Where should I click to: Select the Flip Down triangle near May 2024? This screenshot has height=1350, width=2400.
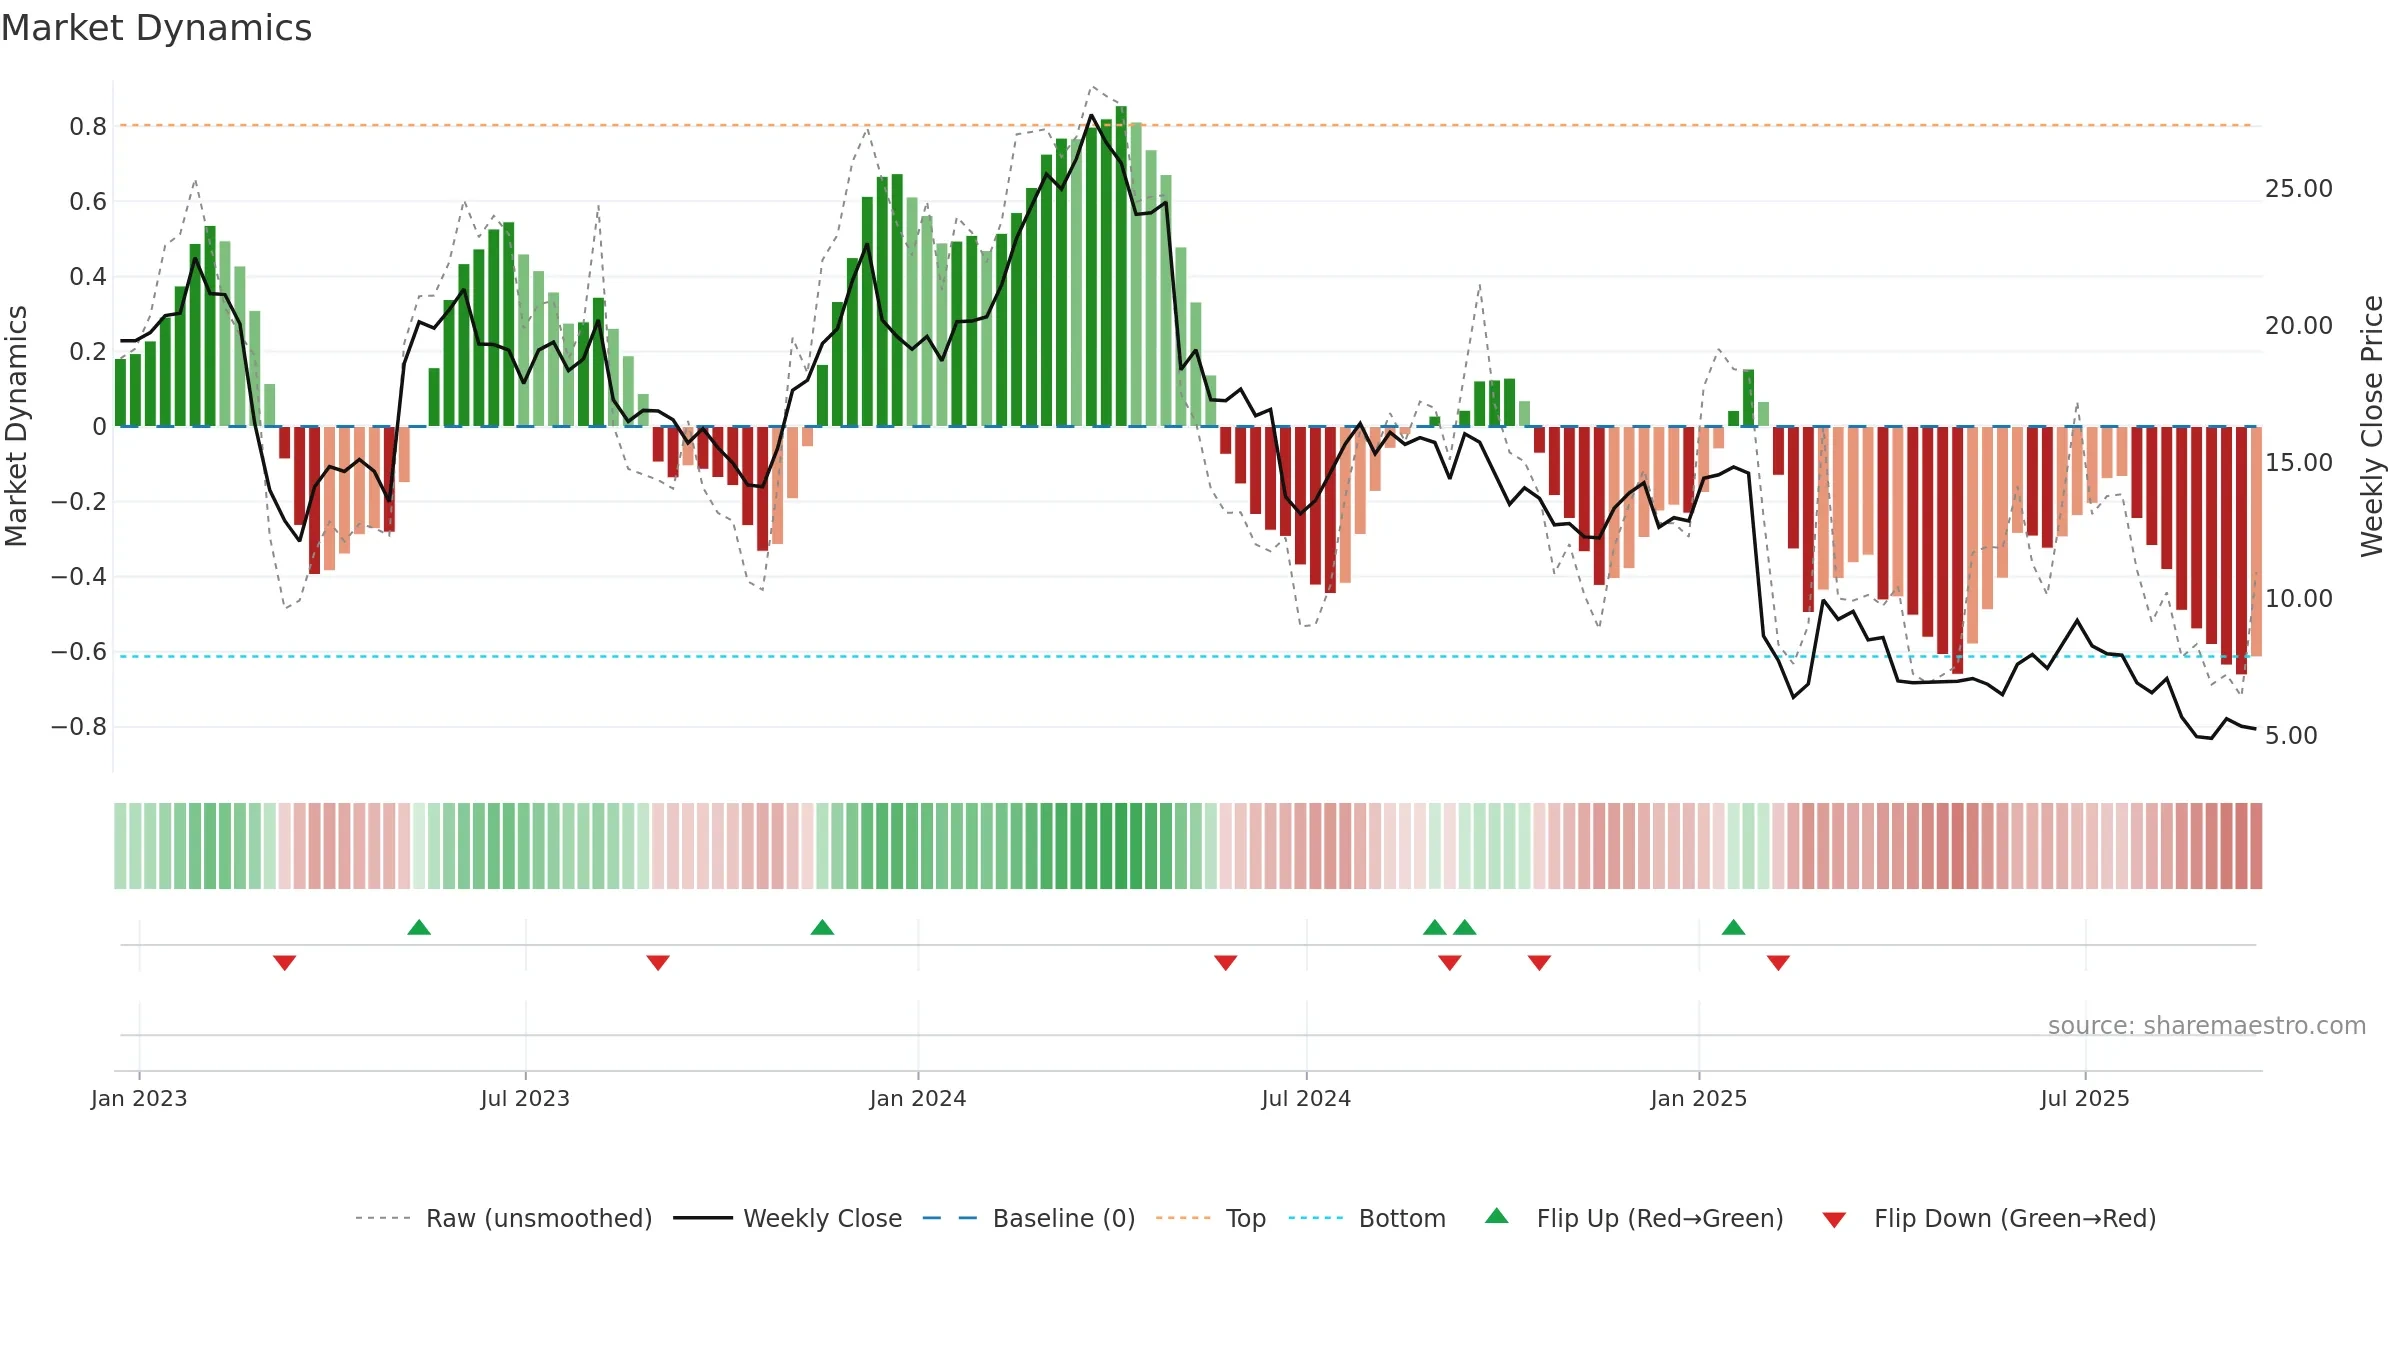[1225, 962]
